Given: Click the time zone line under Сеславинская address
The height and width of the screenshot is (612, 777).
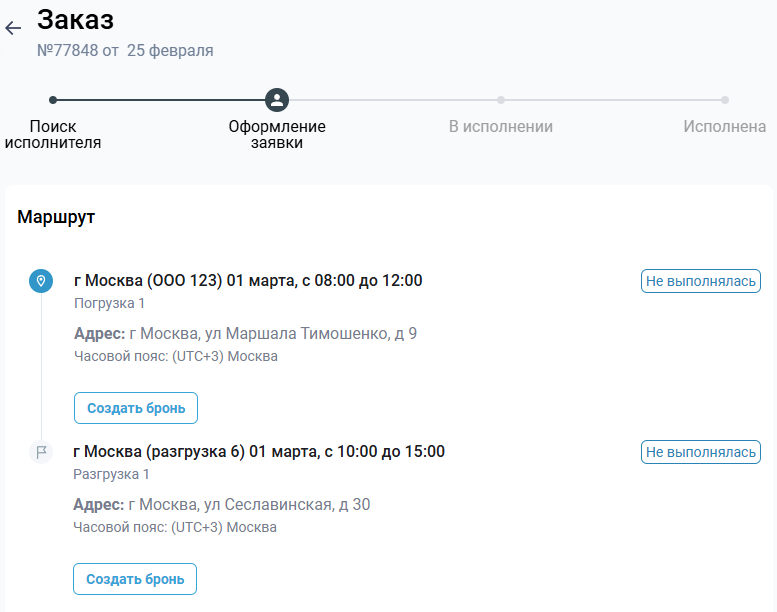Looking at the screenshot, I should point(175,527).
